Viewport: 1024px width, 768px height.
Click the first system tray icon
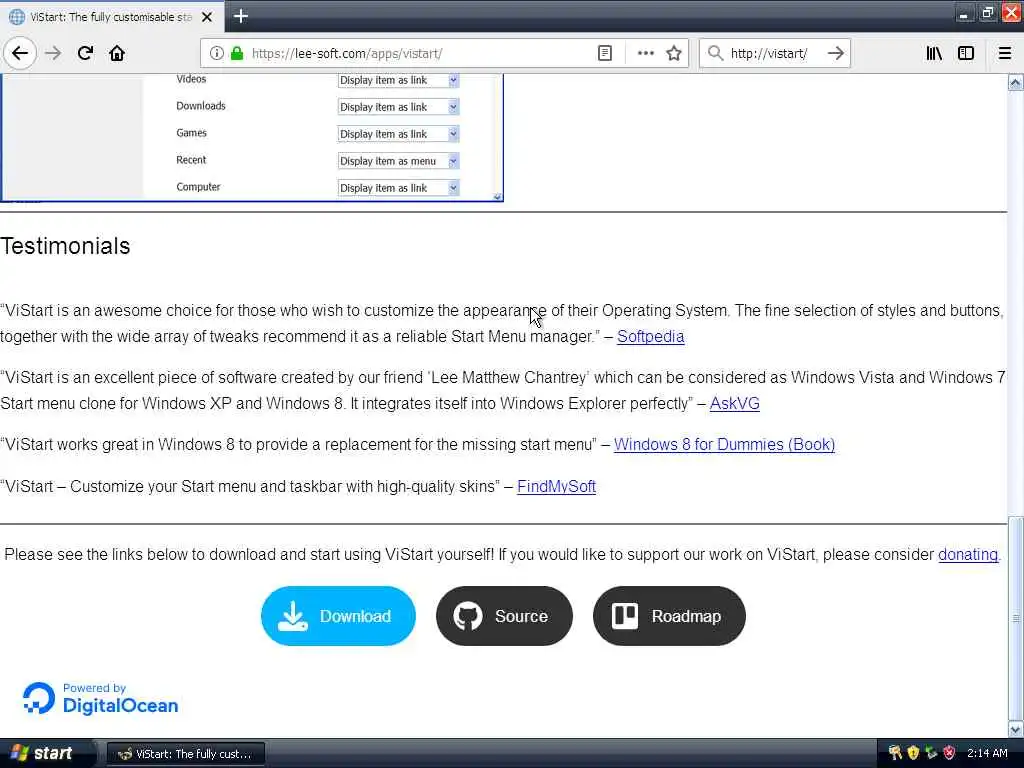[x=895, y=753]
